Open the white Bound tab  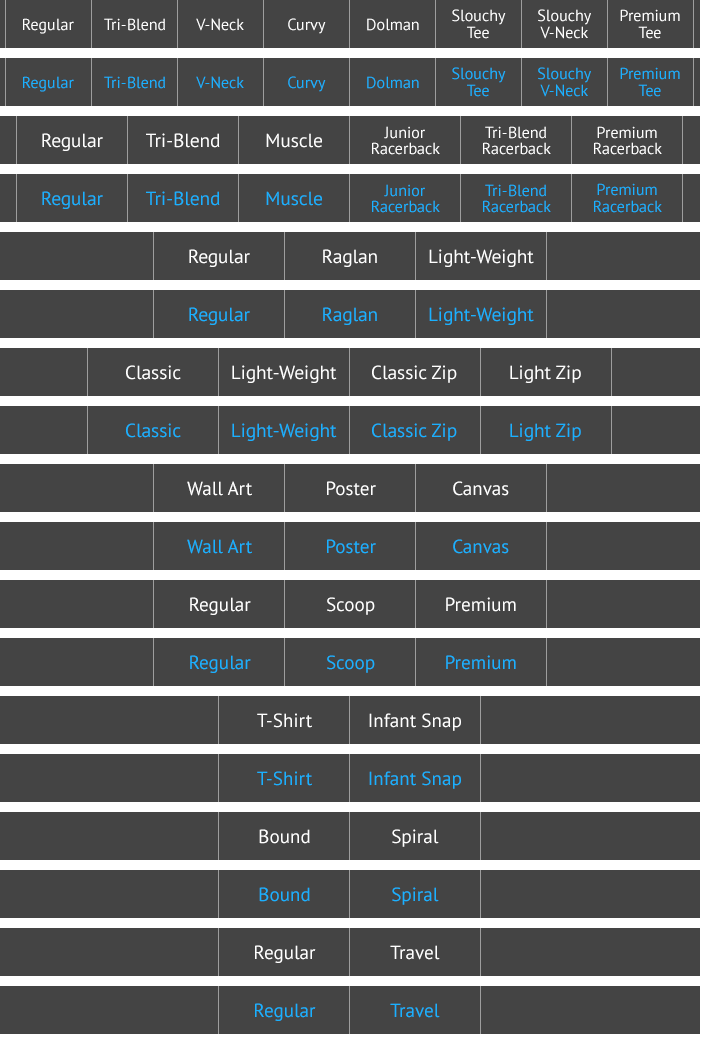pos(285,837)
